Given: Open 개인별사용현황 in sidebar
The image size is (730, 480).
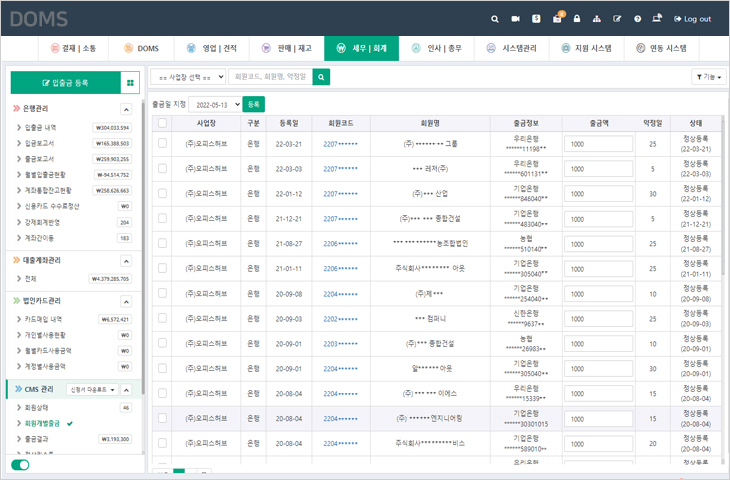Looking at the screenshot, I should coord(45,335).
